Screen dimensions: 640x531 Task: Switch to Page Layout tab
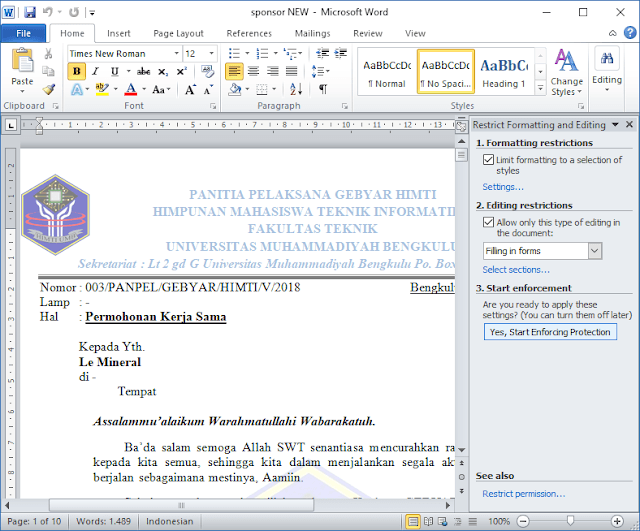coord(178,33)
